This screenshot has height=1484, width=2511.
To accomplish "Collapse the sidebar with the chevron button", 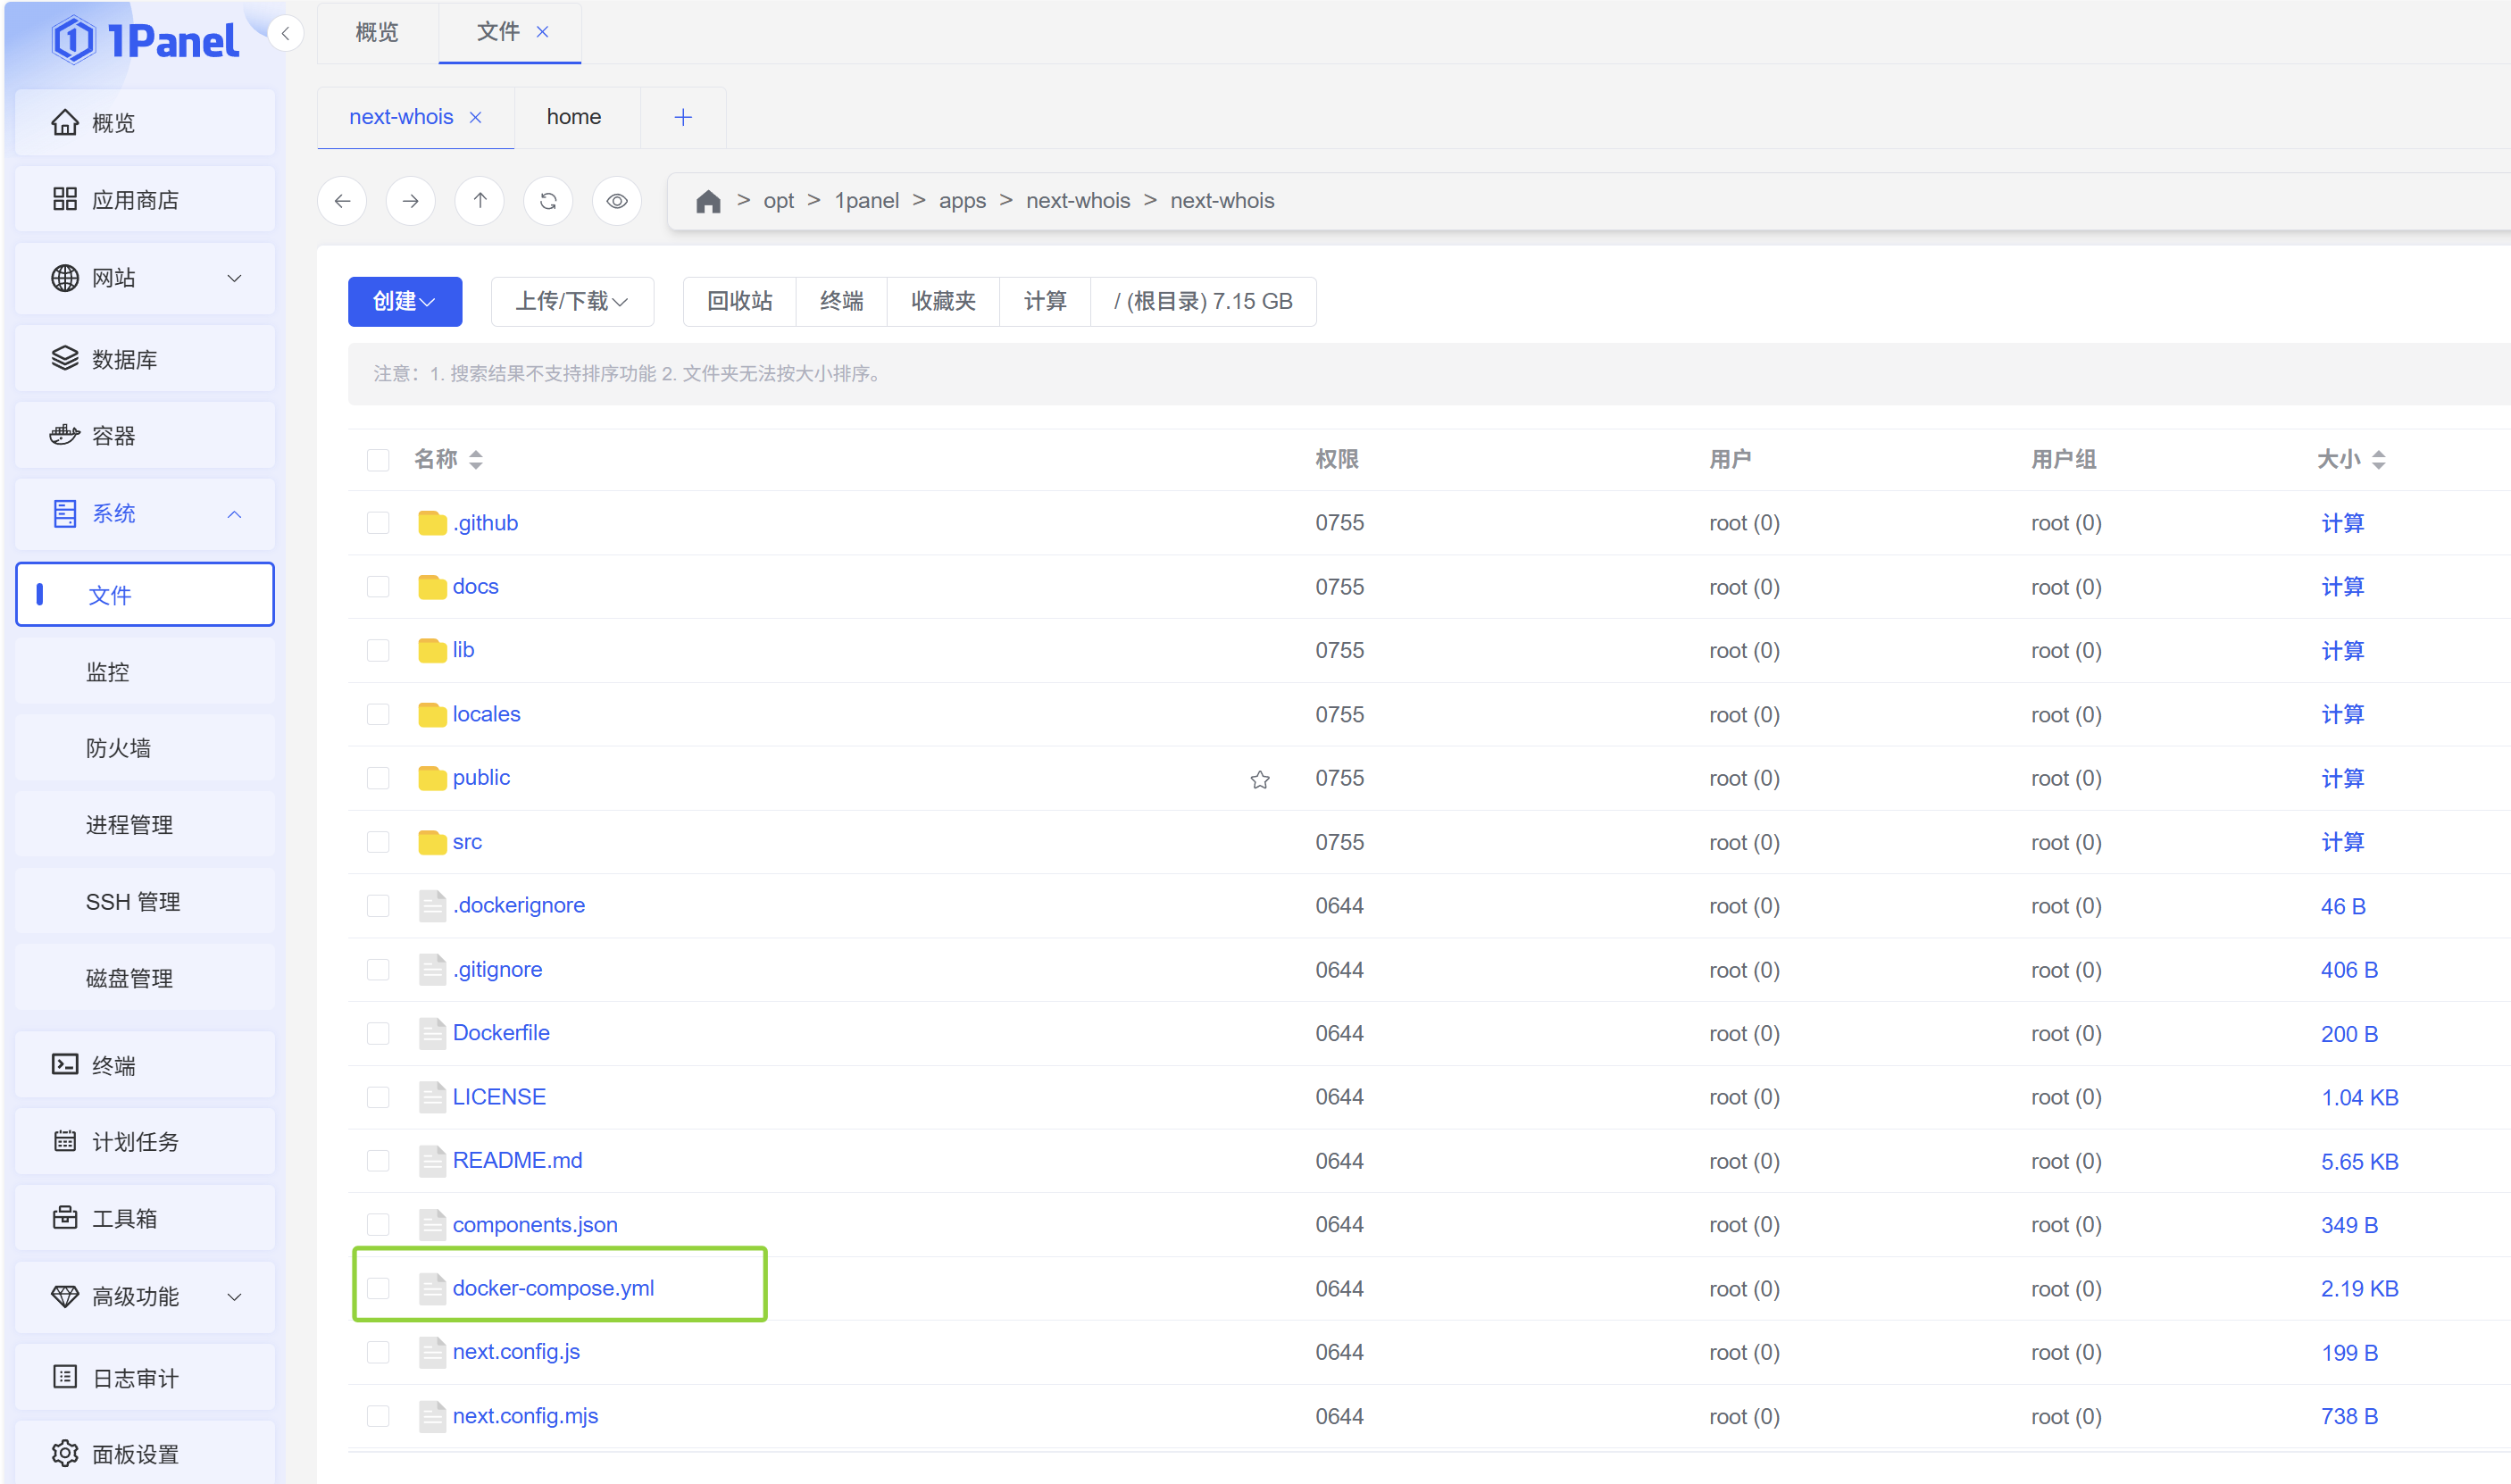I will 285,34.
